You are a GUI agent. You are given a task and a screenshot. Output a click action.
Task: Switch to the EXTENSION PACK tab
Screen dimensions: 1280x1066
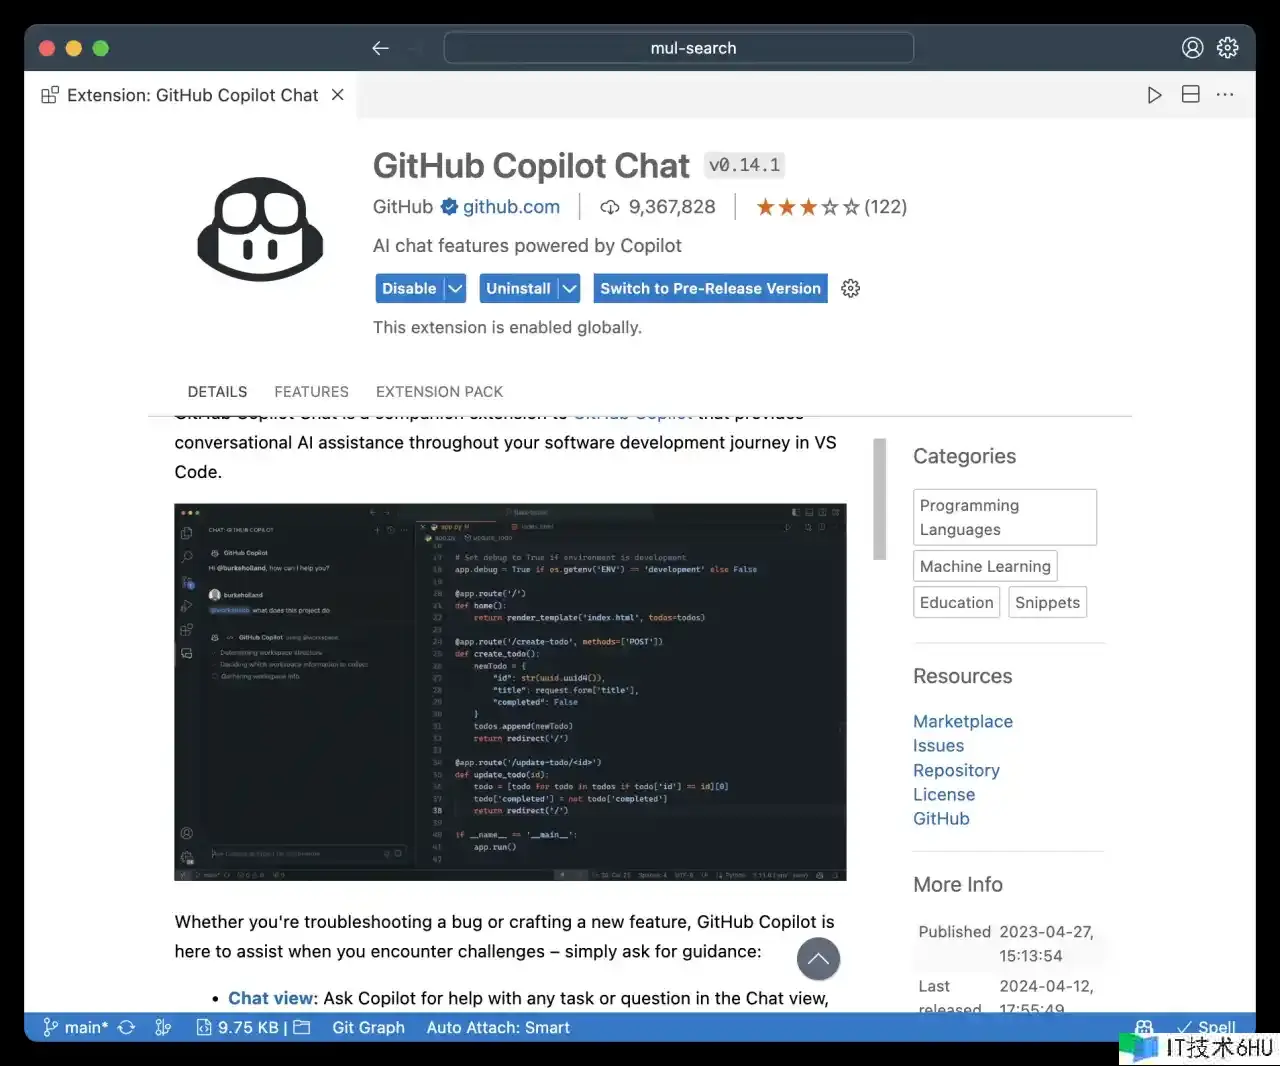pyautogui.click(x=439, y=392)
